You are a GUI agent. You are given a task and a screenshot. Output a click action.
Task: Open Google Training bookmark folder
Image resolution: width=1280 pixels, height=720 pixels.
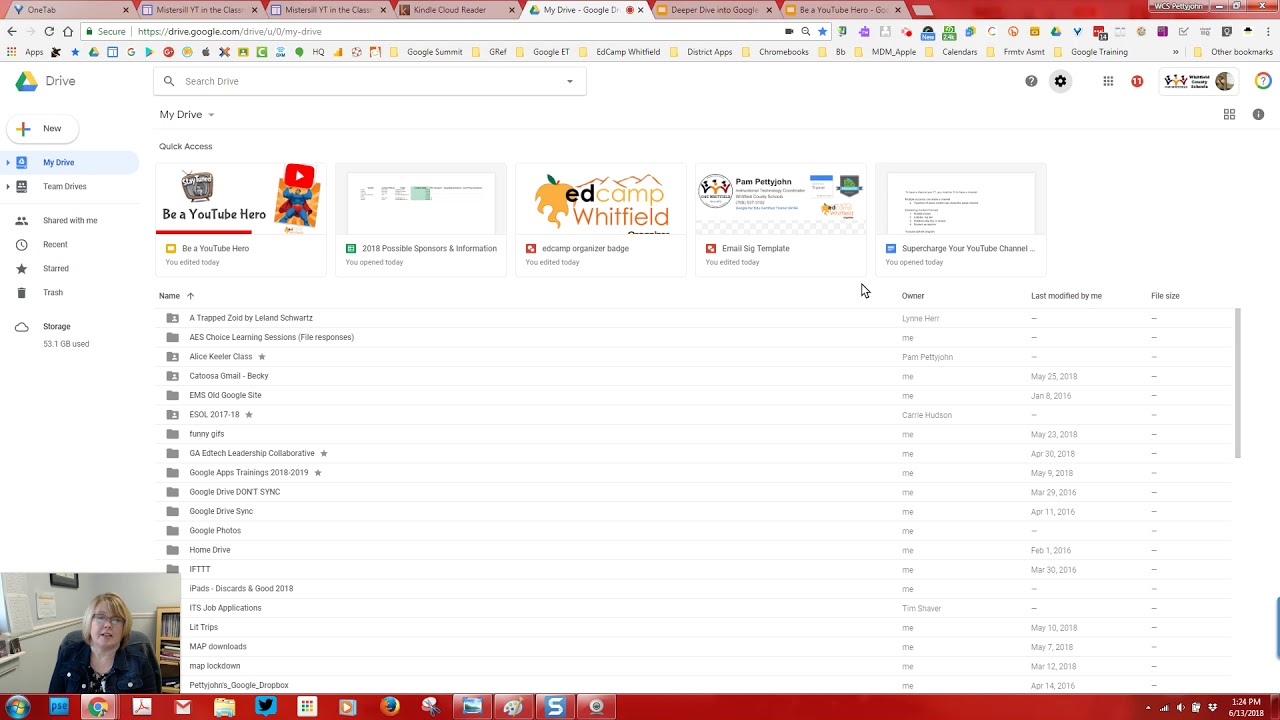click(x=1092, y=52)
